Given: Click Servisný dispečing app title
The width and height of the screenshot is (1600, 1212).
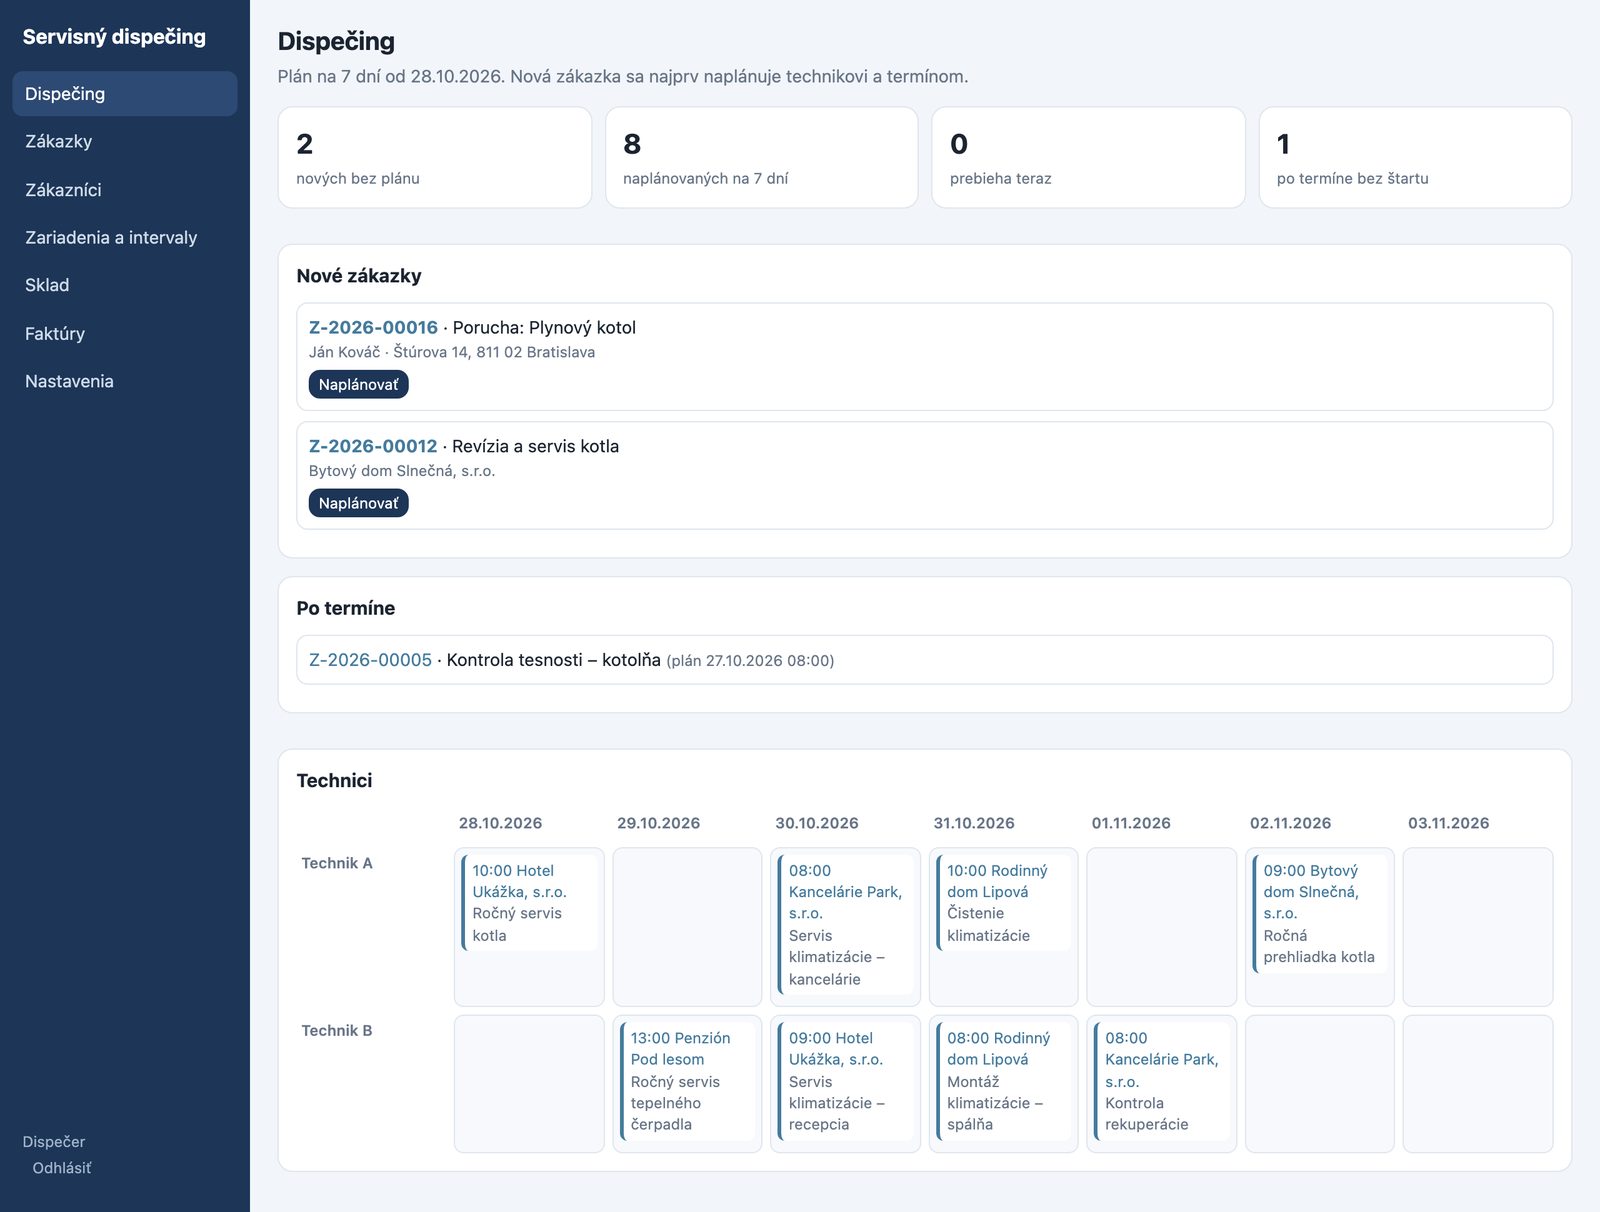Looking at the screenshot, I should (x=114, y=37).
